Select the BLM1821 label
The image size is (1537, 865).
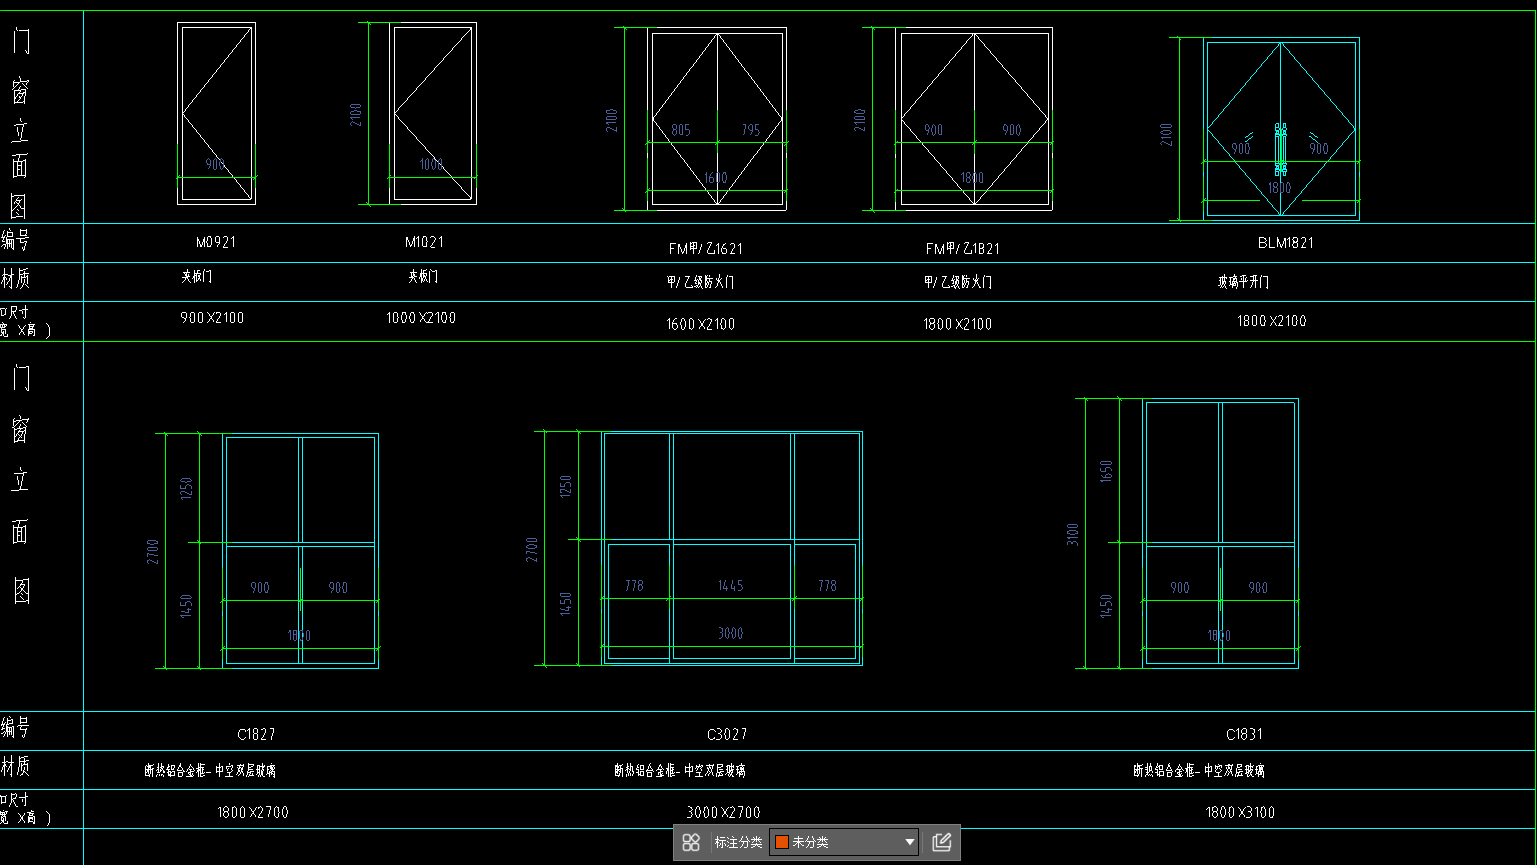tap(1285, 243)
